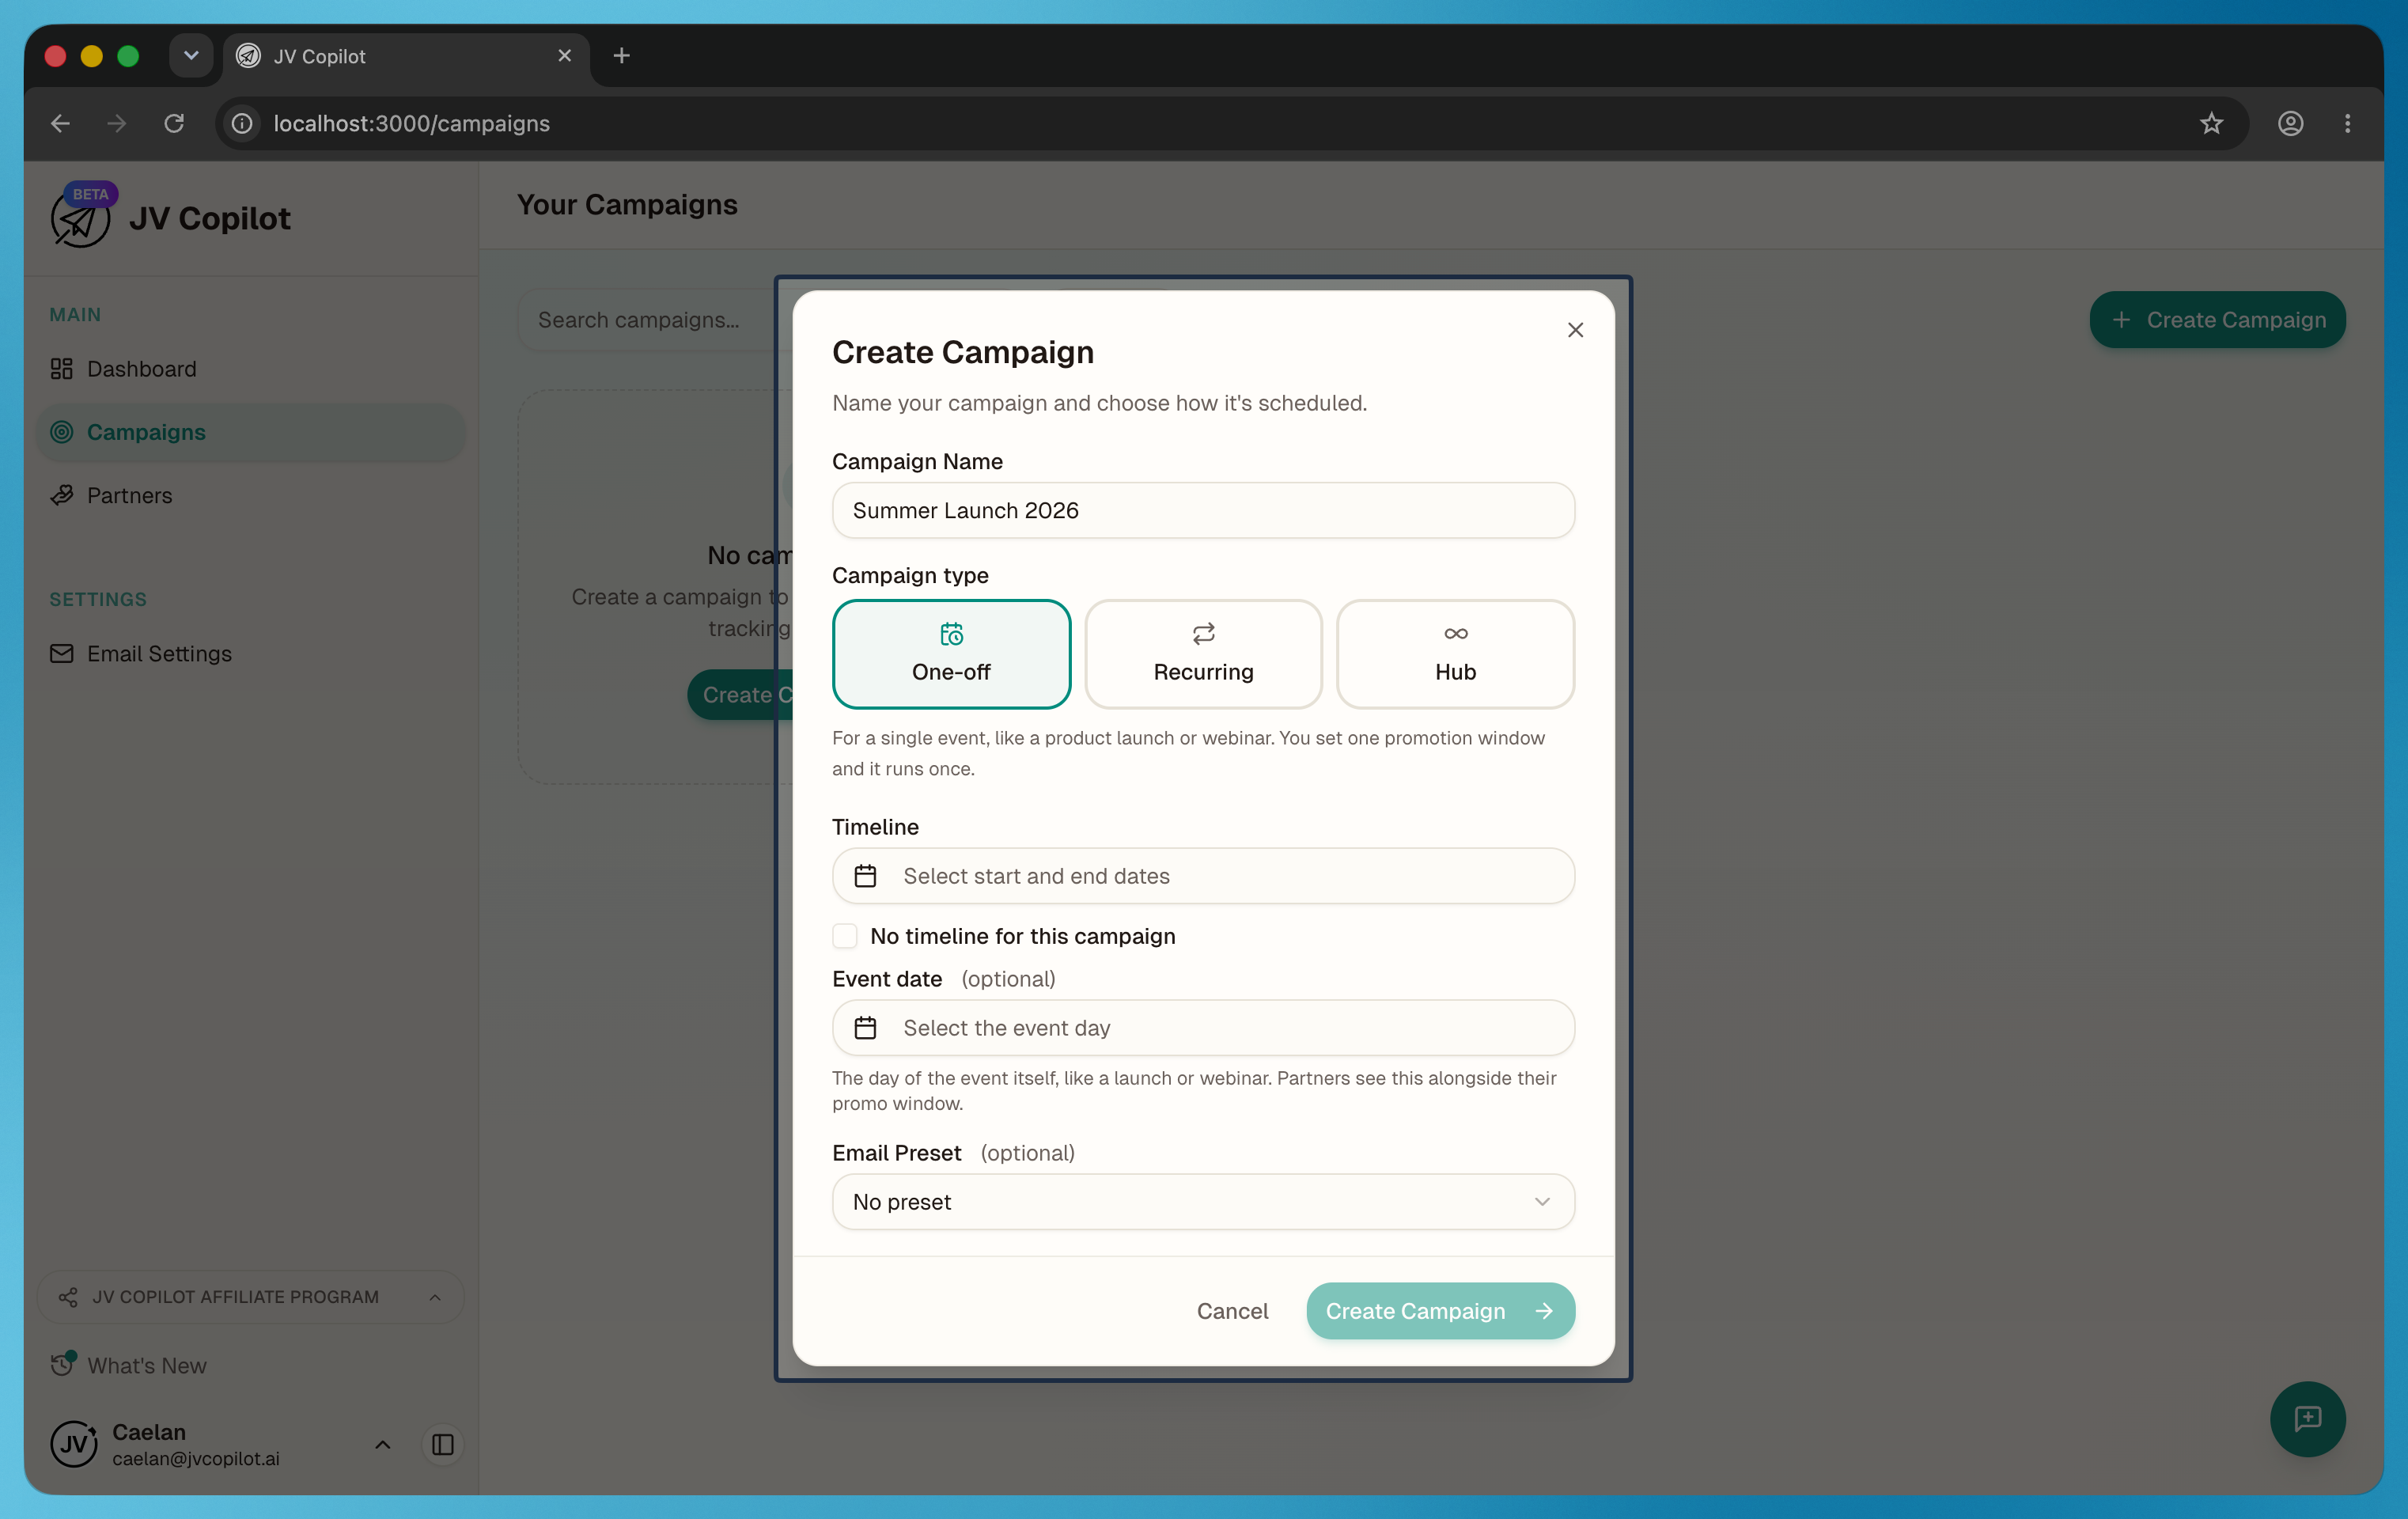Image resolution: width=2408 pixels, height=1519 pixels.
Task: Tick the No timeline for this campaign checkbox
Action: click(845, 936)
